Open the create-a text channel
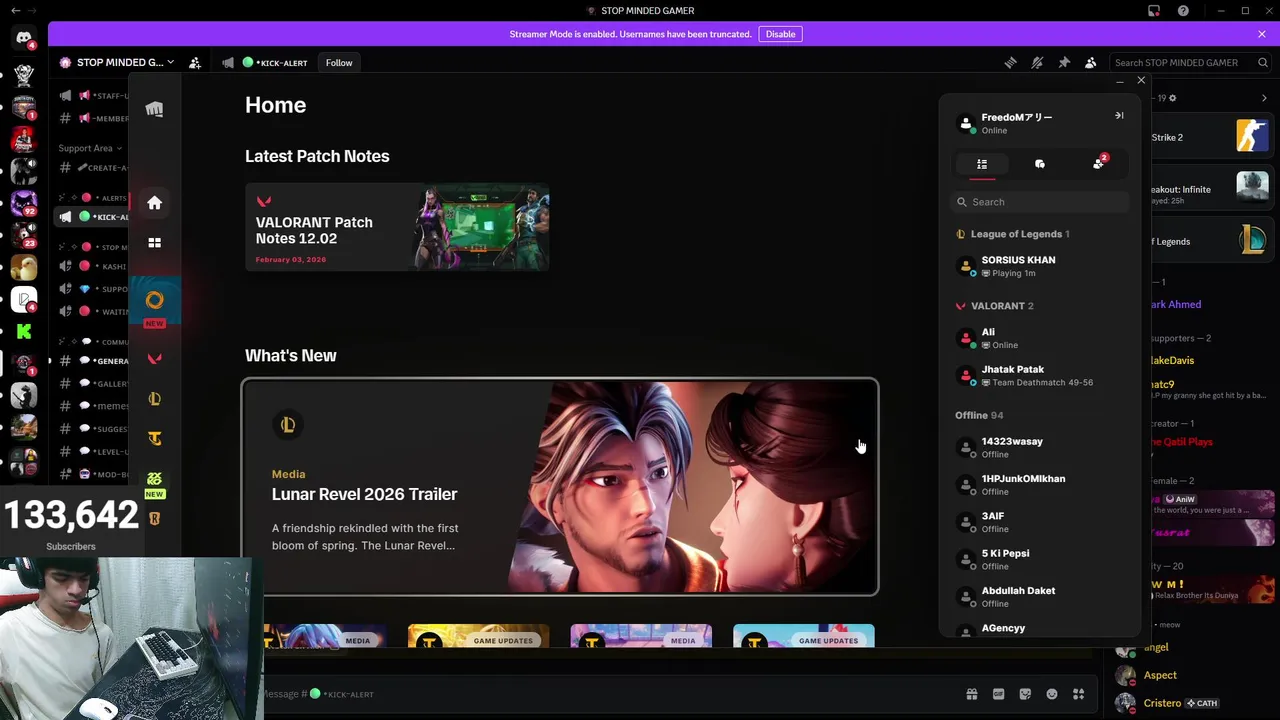This screenshot has height=720, width=1280. click(92, 168)
